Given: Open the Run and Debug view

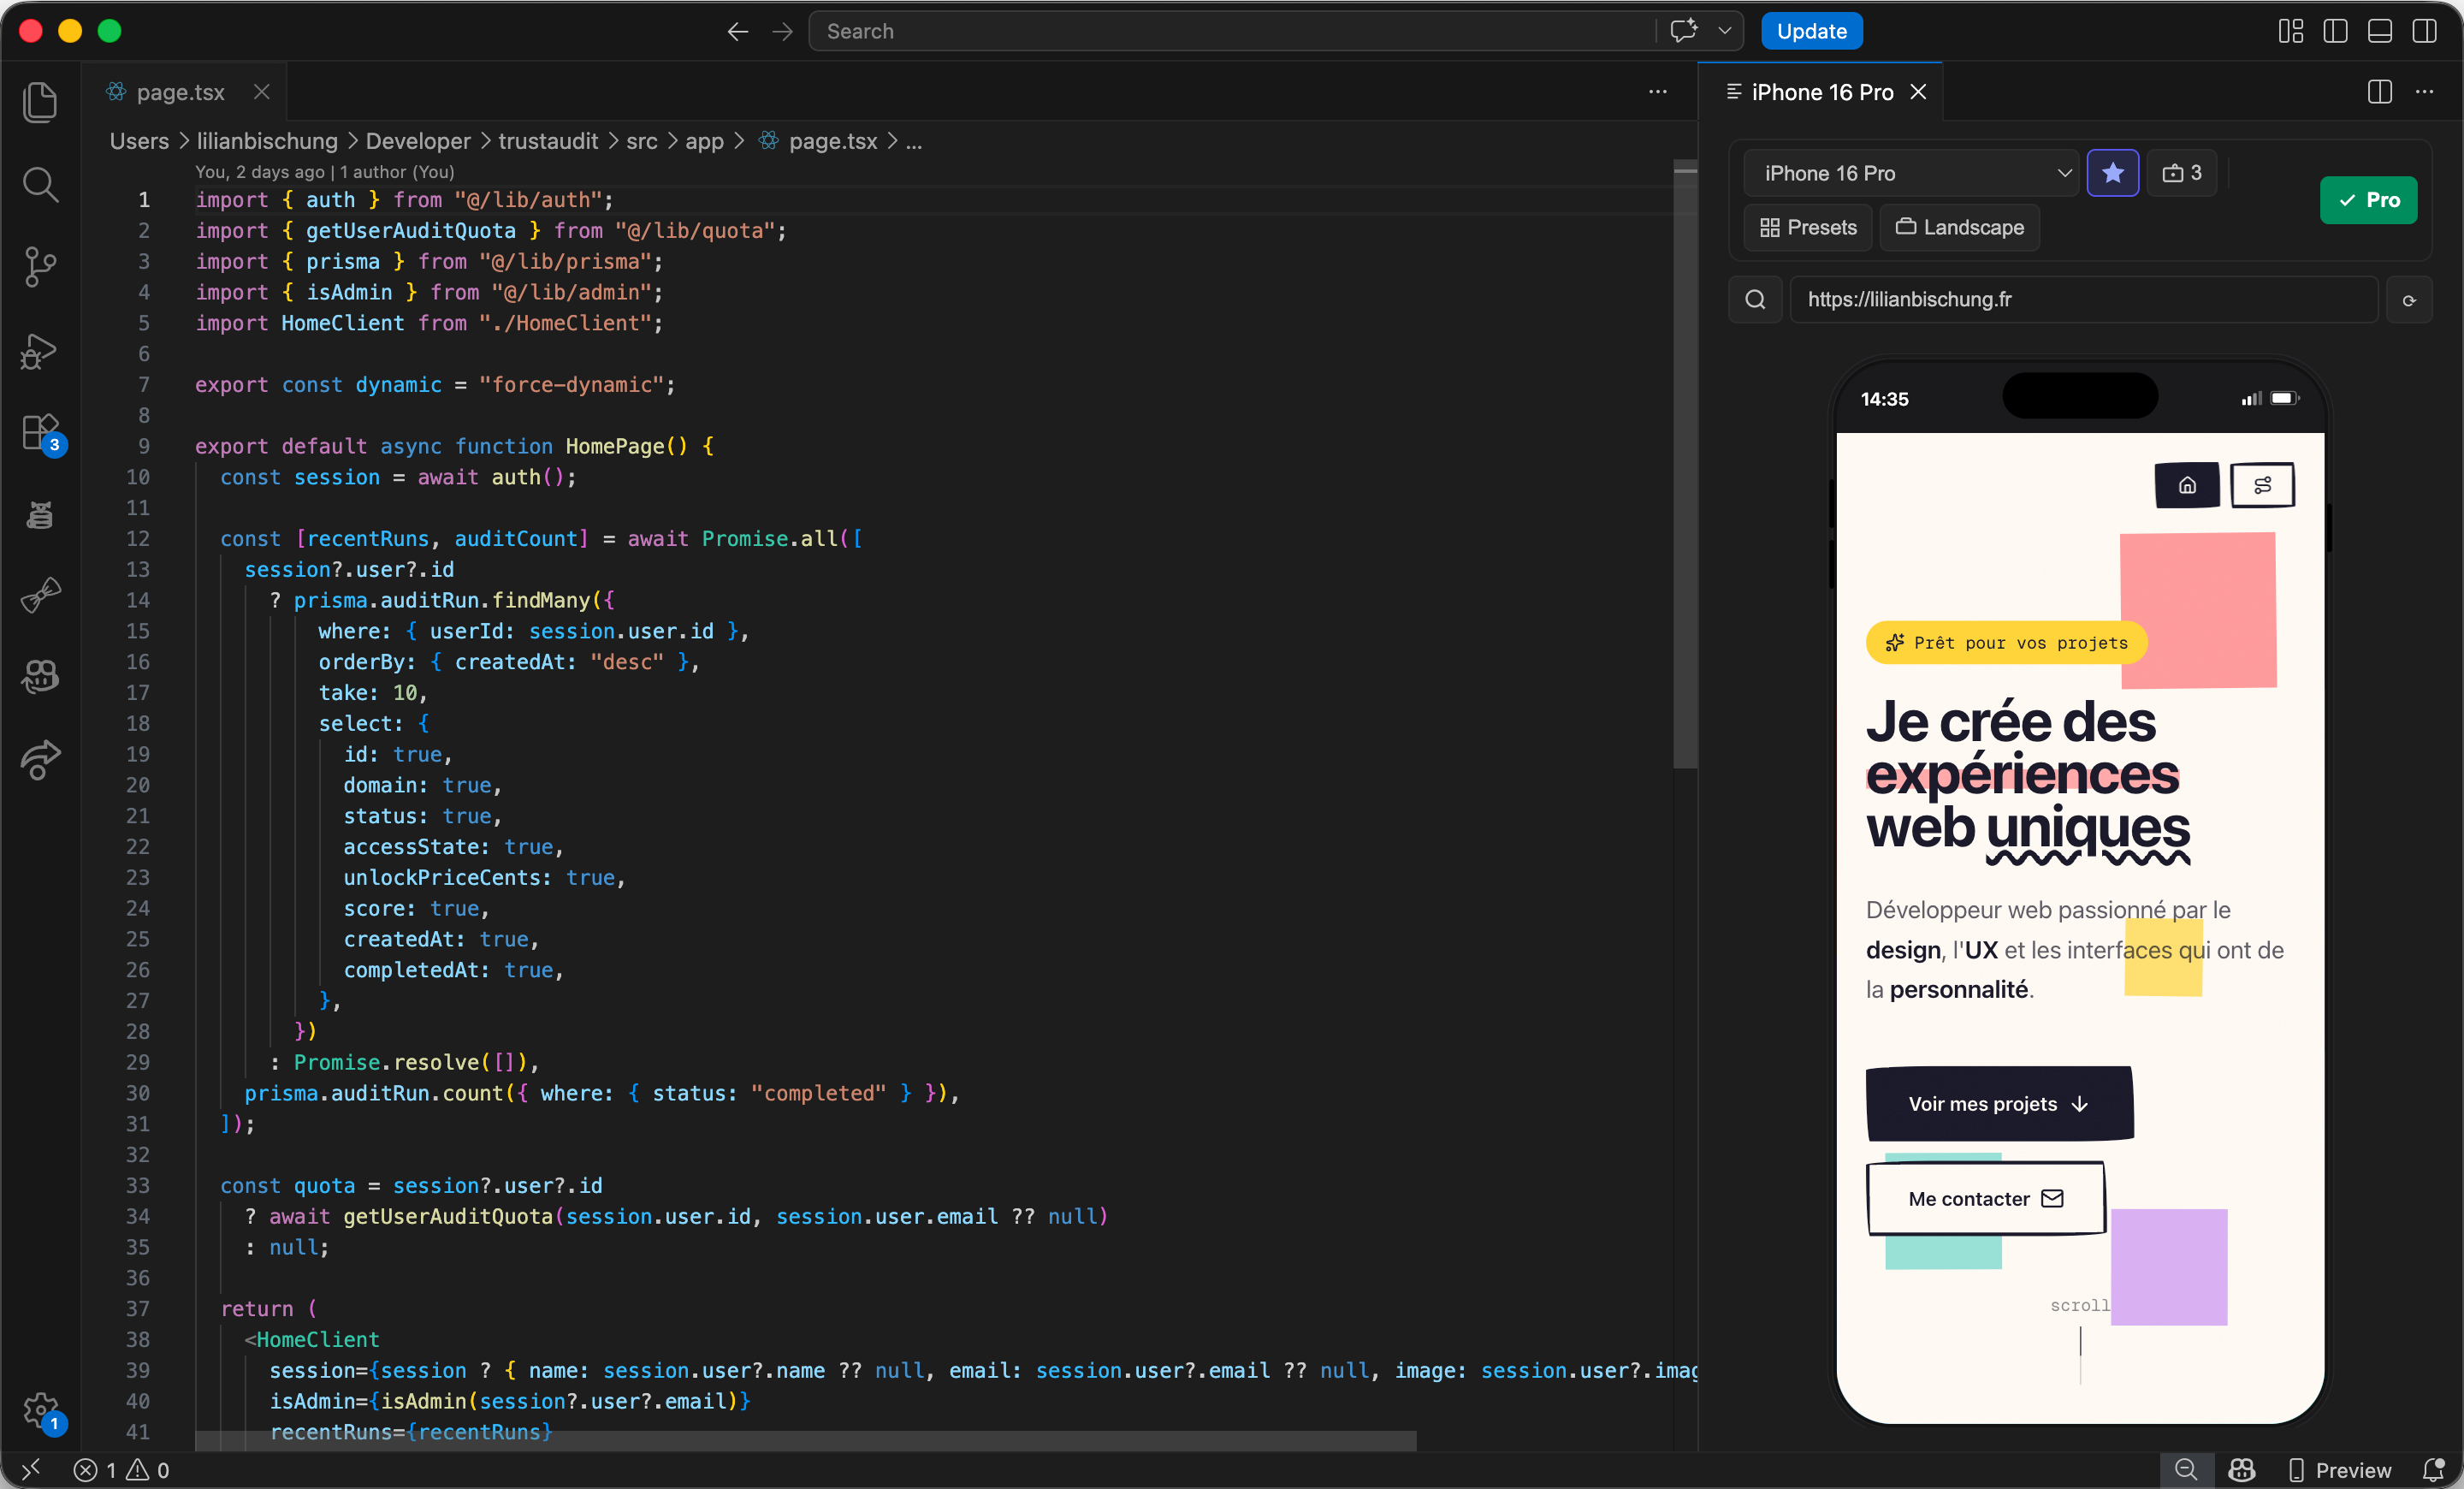Looking at the screenshot, I should pos(40,350).
